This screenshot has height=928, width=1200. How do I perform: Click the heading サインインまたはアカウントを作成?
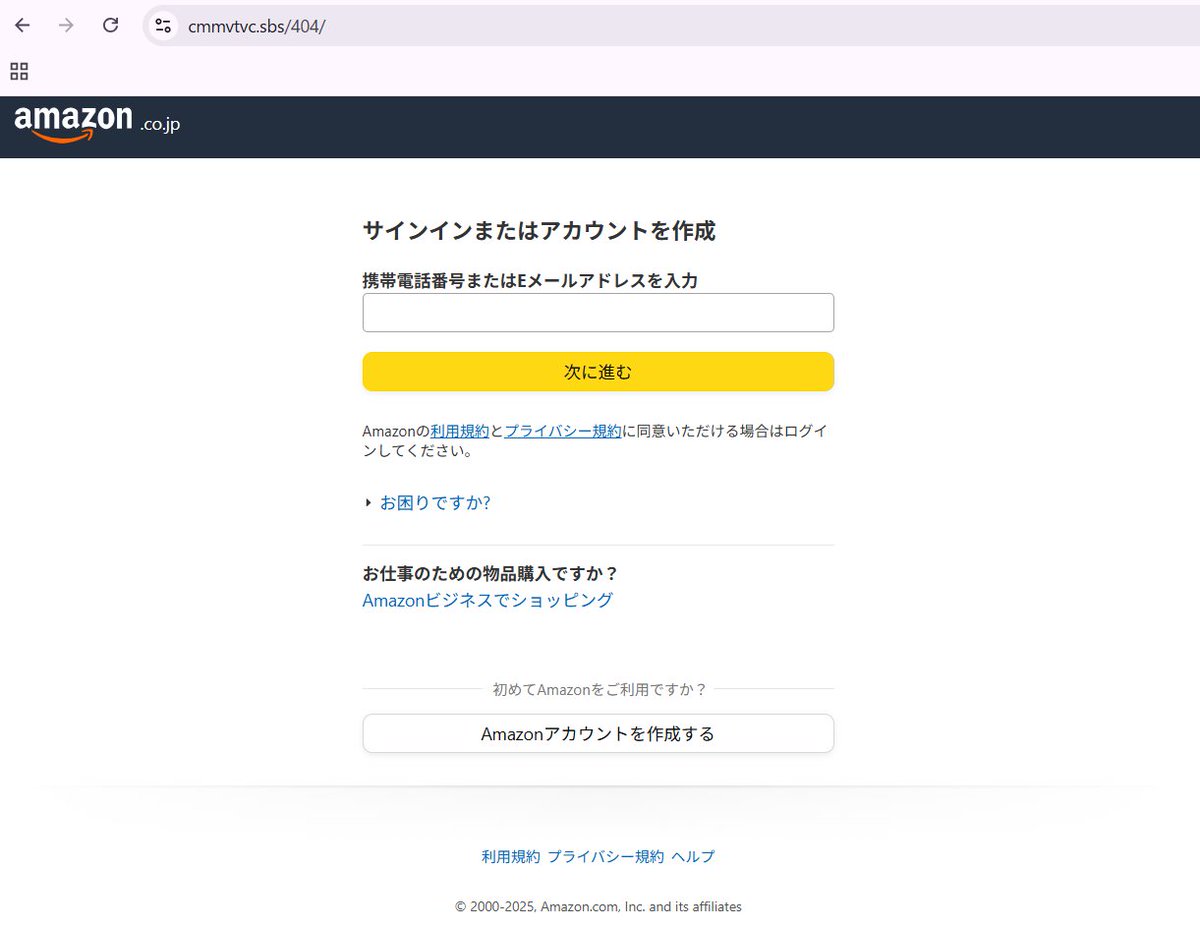point(539,231)
